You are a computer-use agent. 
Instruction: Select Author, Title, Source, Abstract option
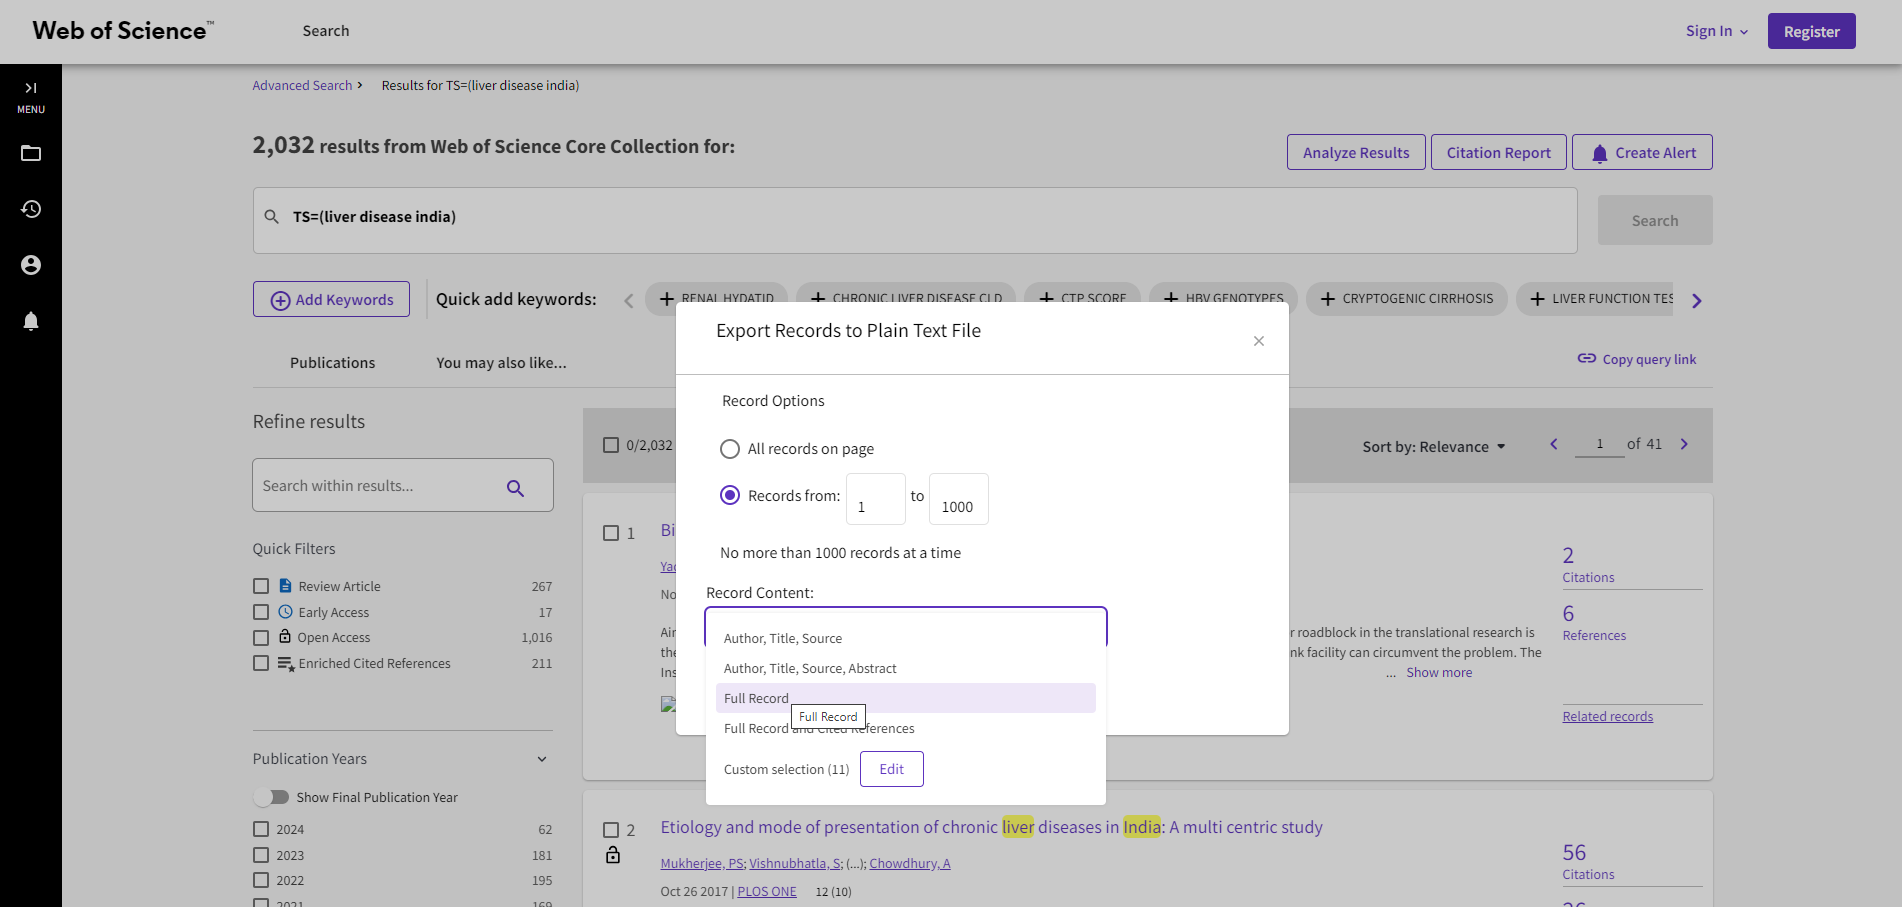pyautogui.click(x=810, y=668)
